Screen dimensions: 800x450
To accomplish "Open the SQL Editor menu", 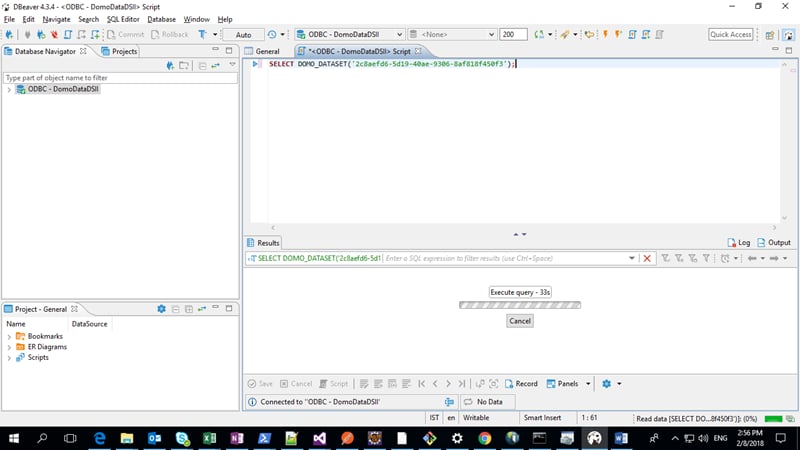I will pyautogui.click(x=123, y=19).
